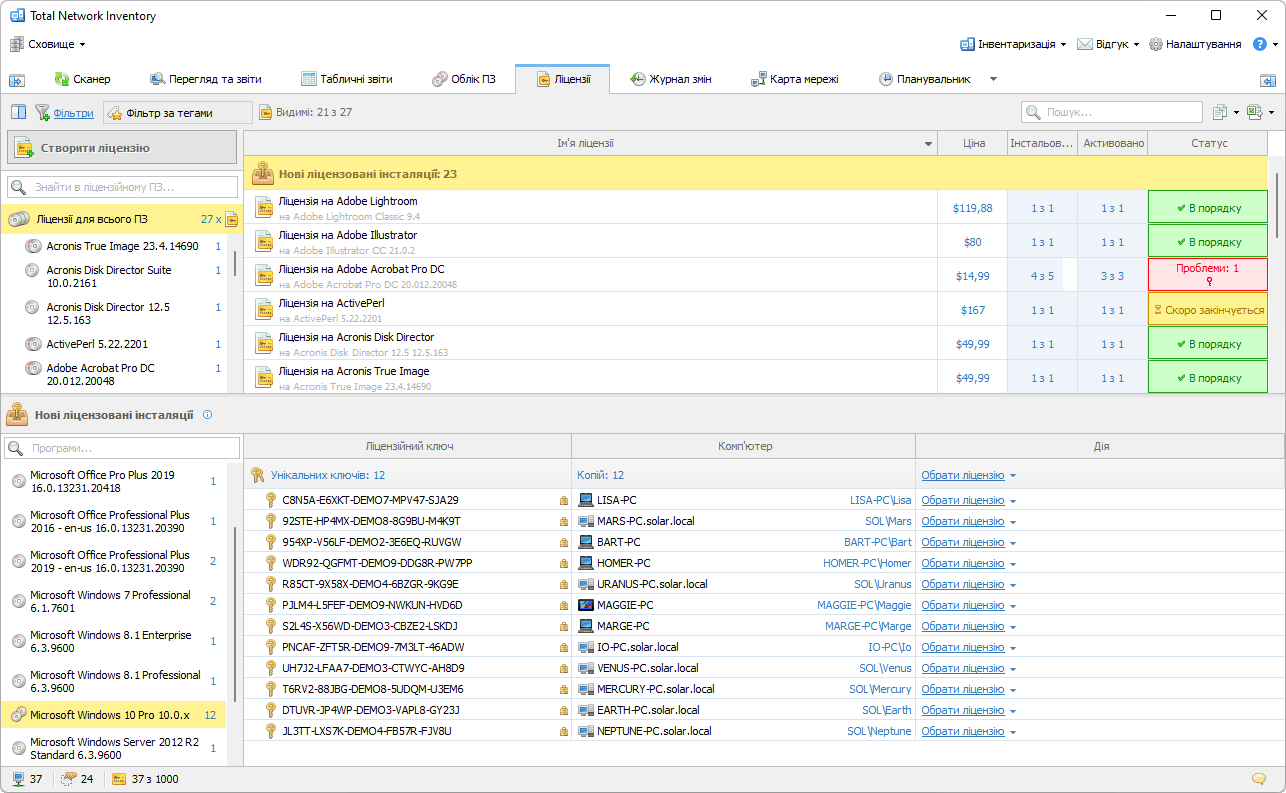Expand the Інвентаризація dropdown
The width and height of the screenshot is (1286, 793).
[x=1013, y=44]
